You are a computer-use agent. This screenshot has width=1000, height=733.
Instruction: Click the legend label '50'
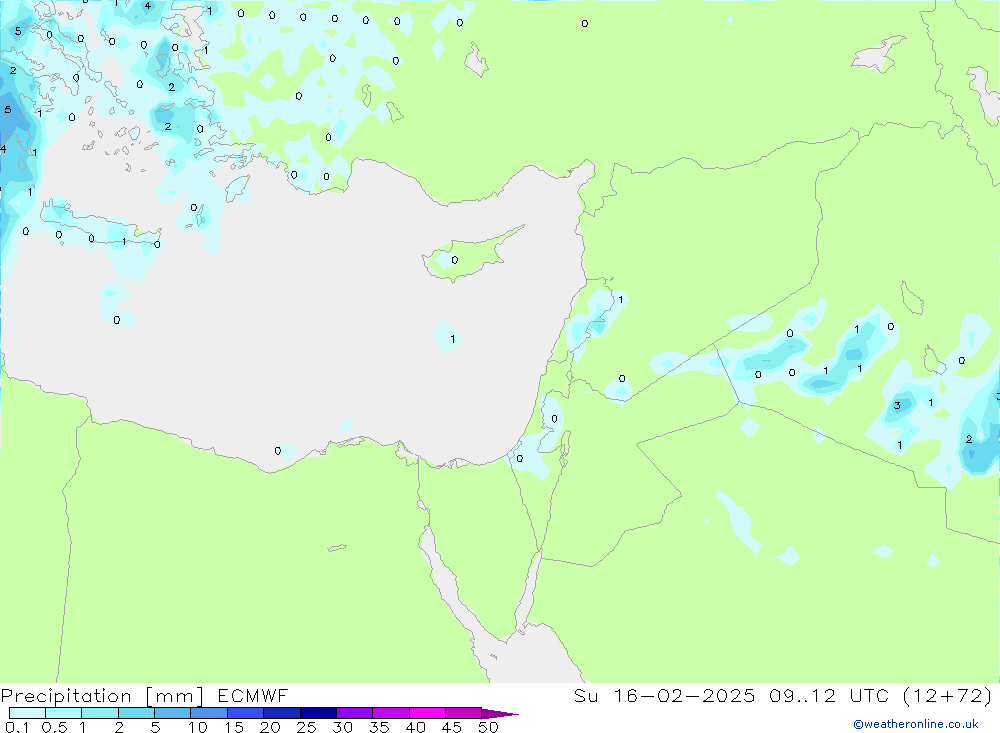488,727
